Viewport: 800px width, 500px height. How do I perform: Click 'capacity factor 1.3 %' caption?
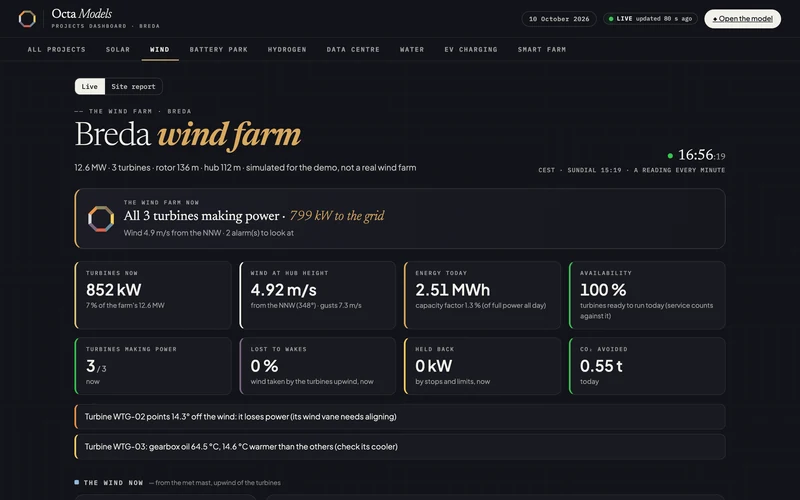[480, 306]
